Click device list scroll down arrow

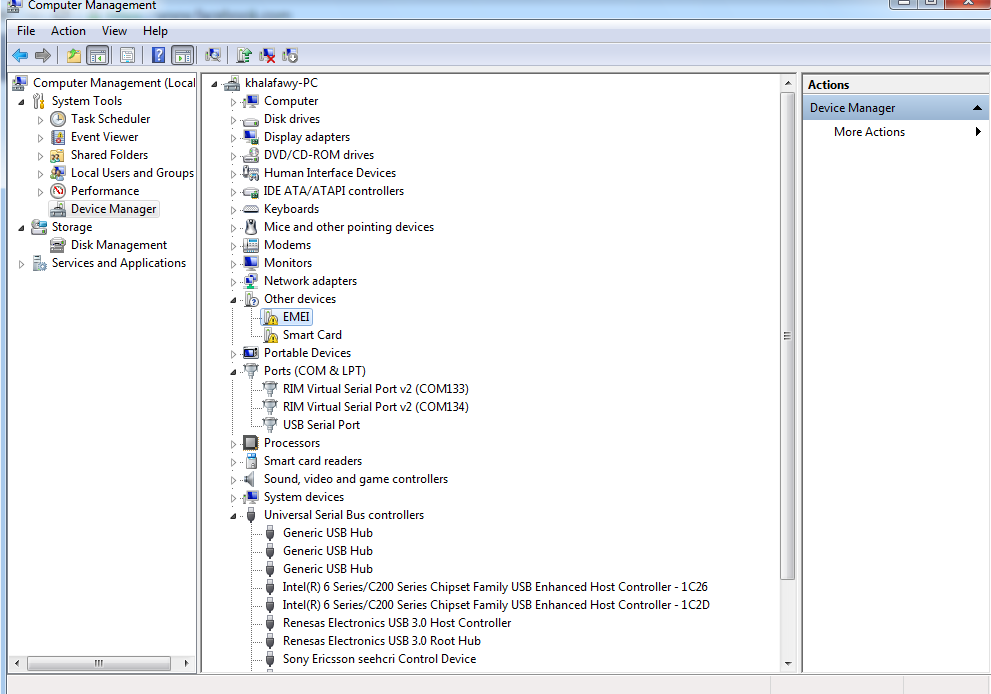[787, 664]
